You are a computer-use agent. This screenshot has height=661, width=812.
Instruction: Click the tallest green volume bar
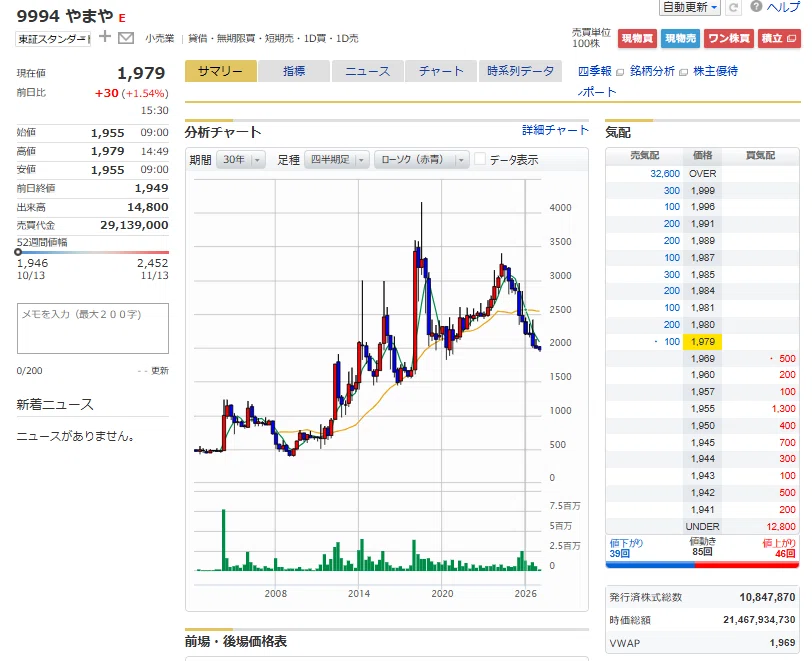point(224,540)
